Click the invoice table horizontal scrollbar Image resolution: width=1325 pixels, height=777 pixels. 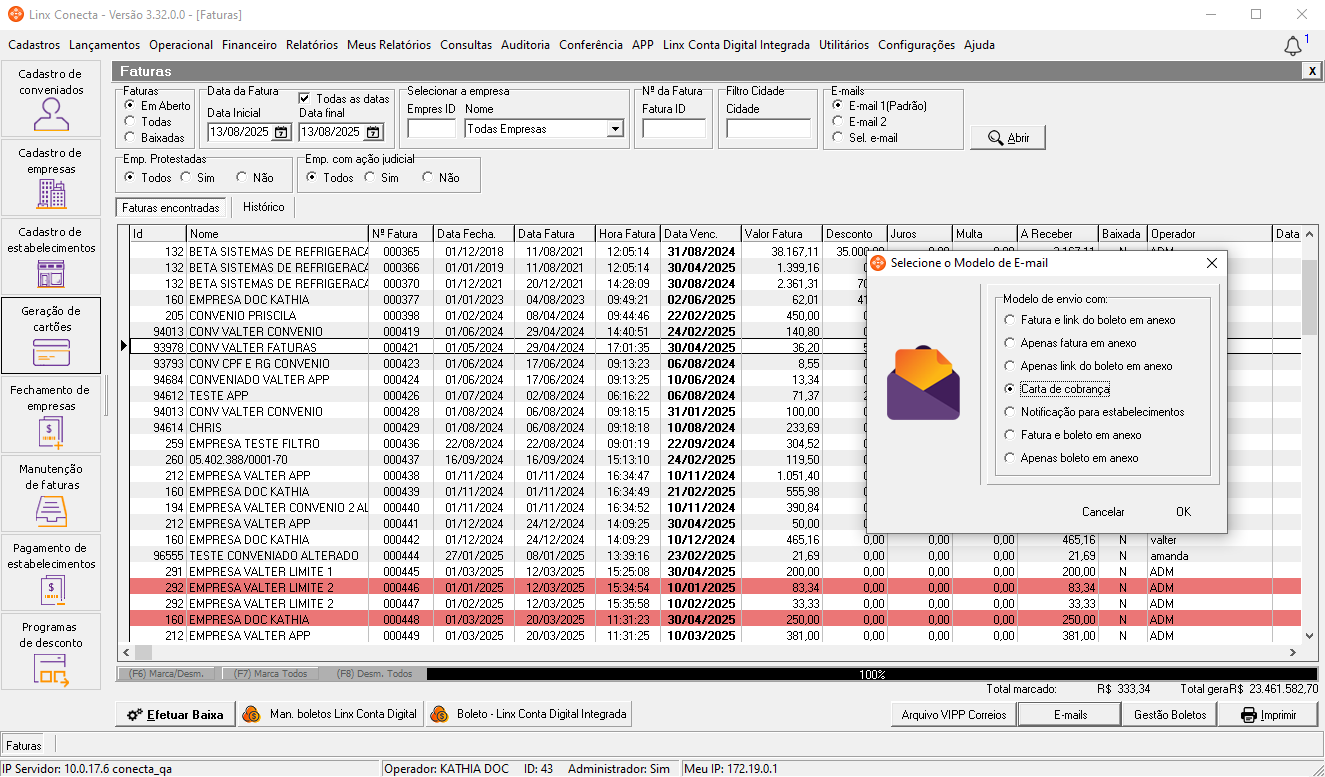pos(709,653)
